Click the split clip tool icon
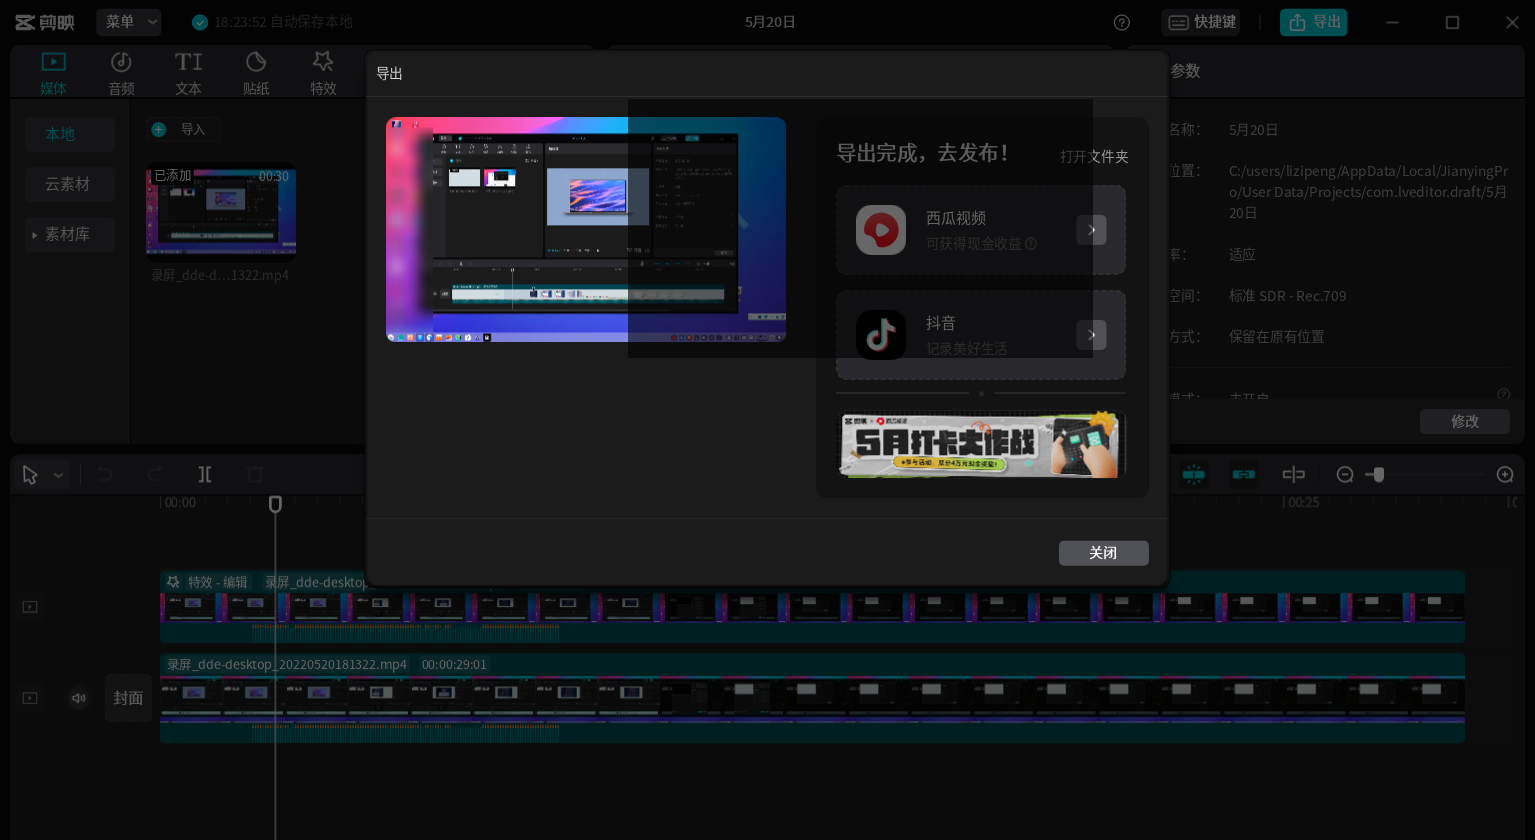This screenshot has width=1535, height=840. (x=205, y=474)
